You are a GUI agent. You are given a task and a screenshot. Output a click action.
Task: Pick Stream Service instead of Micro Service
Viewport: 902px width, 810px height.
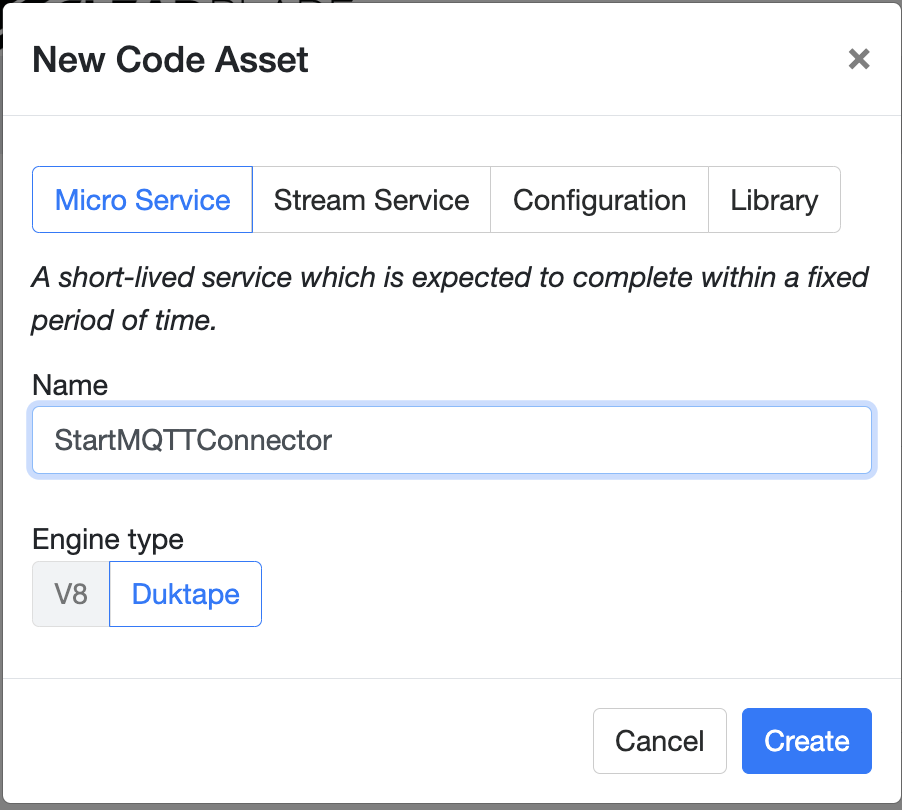[371, 199]
